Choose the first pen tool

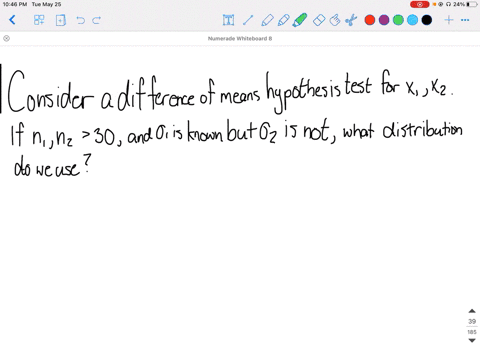coord(267,20)
